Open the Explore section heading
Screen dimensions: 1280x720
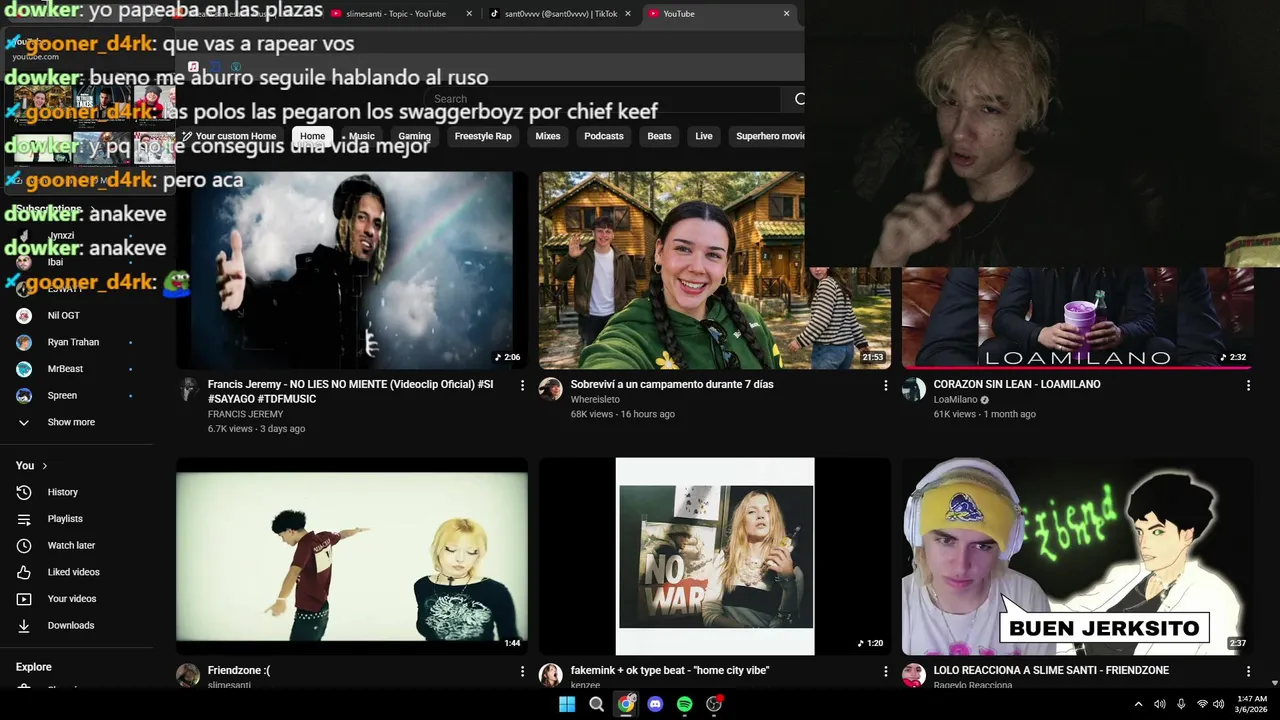pyautogui.click(x=34, y=667)
